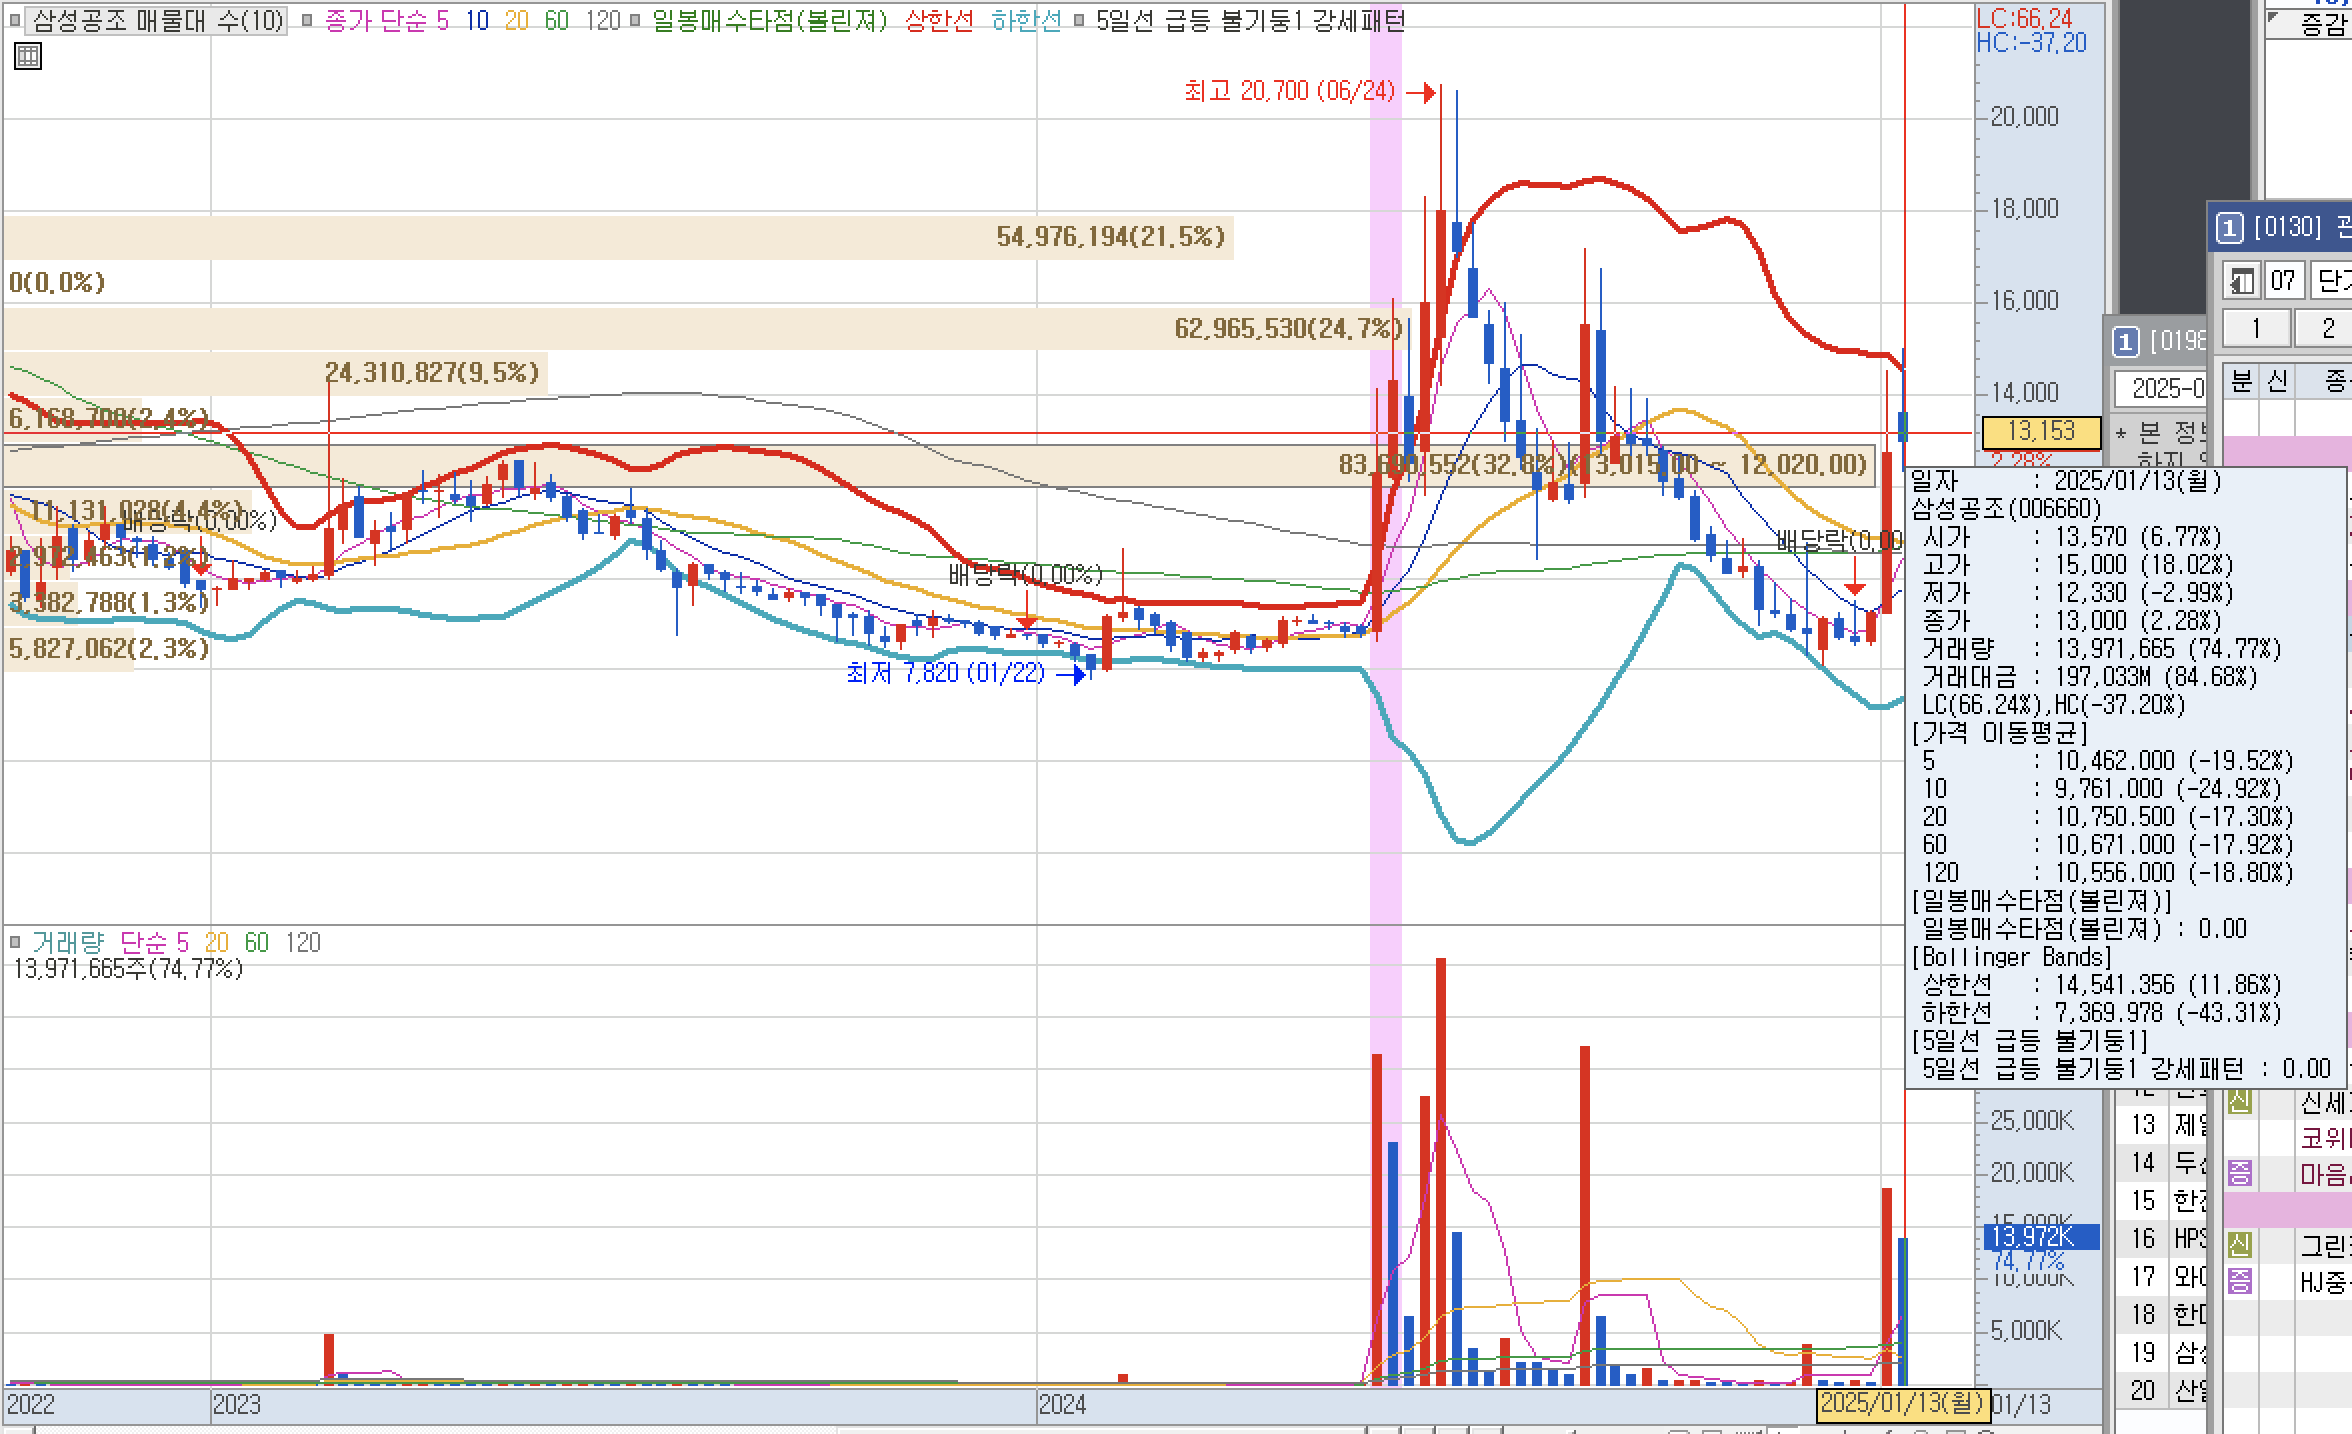Click the purple 증 badge next to 마음
Image resolution: width=2352 pixels, height=1434 pixels.
coord(2240,1173)
